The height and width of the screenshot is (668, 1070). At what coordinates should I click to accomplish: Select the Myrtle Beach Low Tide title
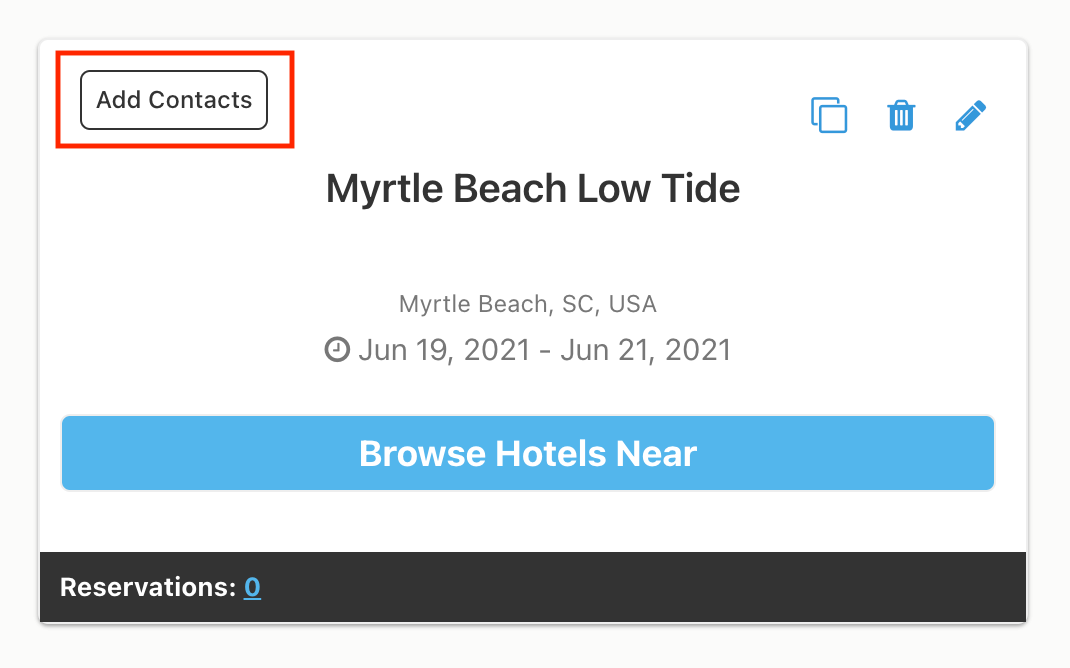tap(532, 189)
